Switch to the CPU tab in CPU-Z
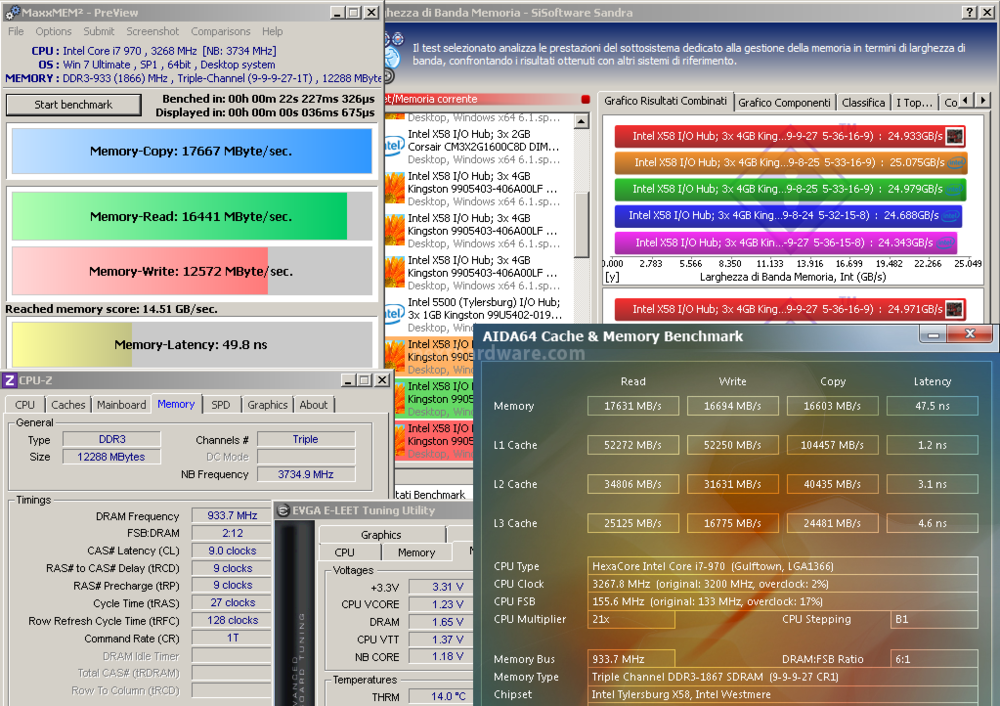This screenshot has height=706, width=1000. (25, 405)
